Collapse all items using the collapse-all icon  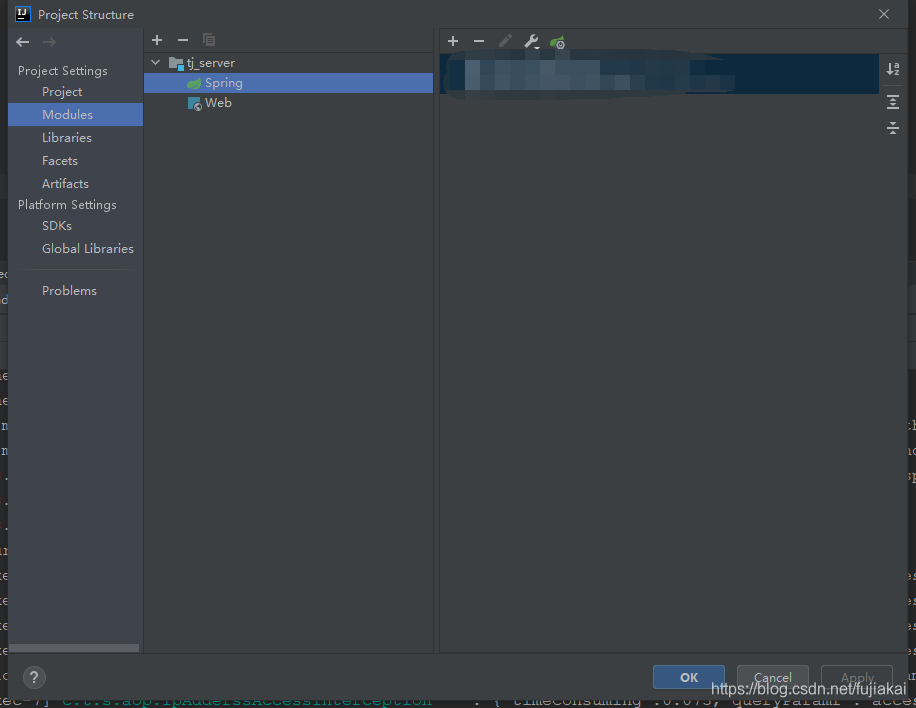[x=893, y=128]
